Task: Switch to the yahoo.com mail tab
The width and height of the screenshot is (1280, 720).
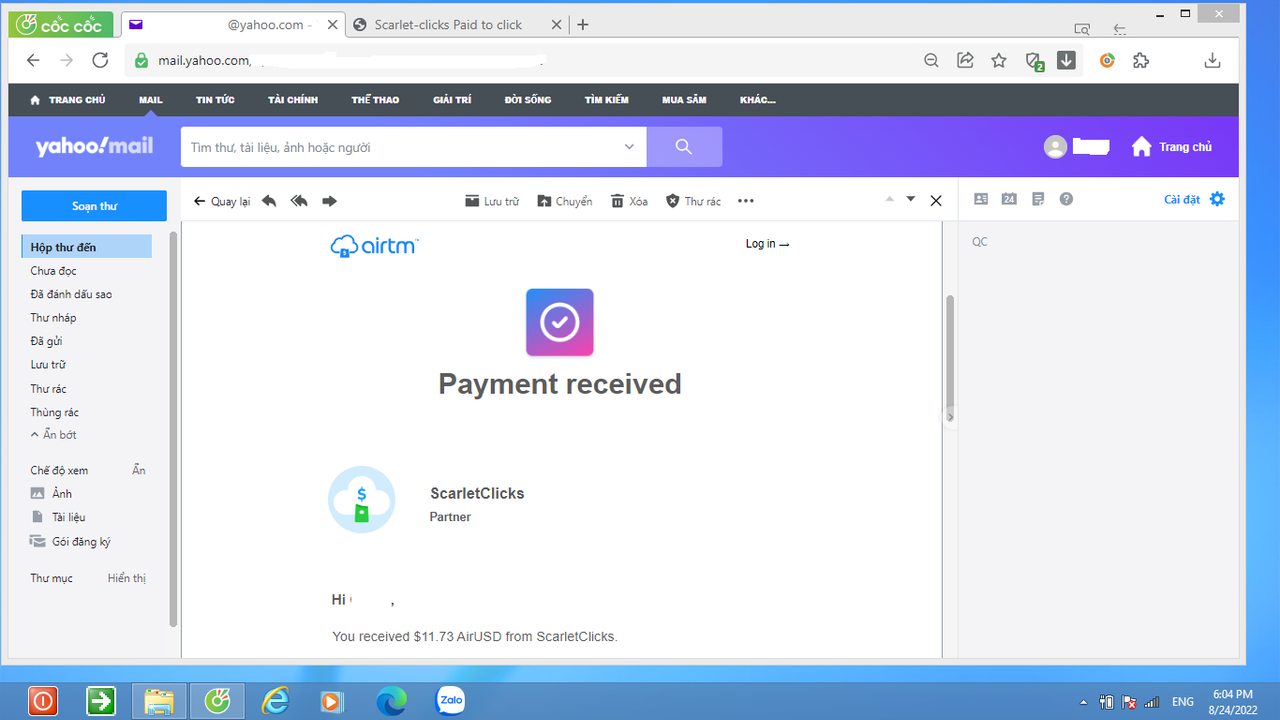Action: [x=232, y=25]
